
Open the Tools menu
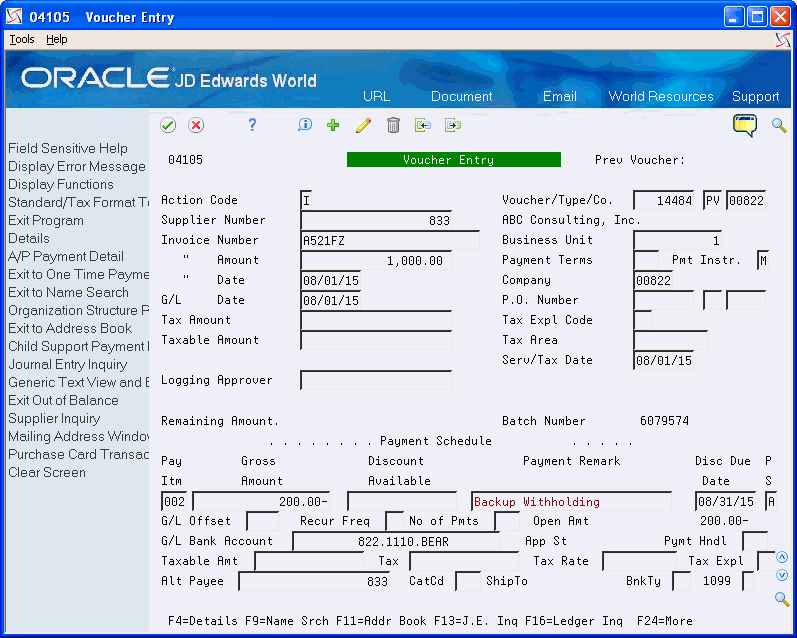click(x=22, y=39)
